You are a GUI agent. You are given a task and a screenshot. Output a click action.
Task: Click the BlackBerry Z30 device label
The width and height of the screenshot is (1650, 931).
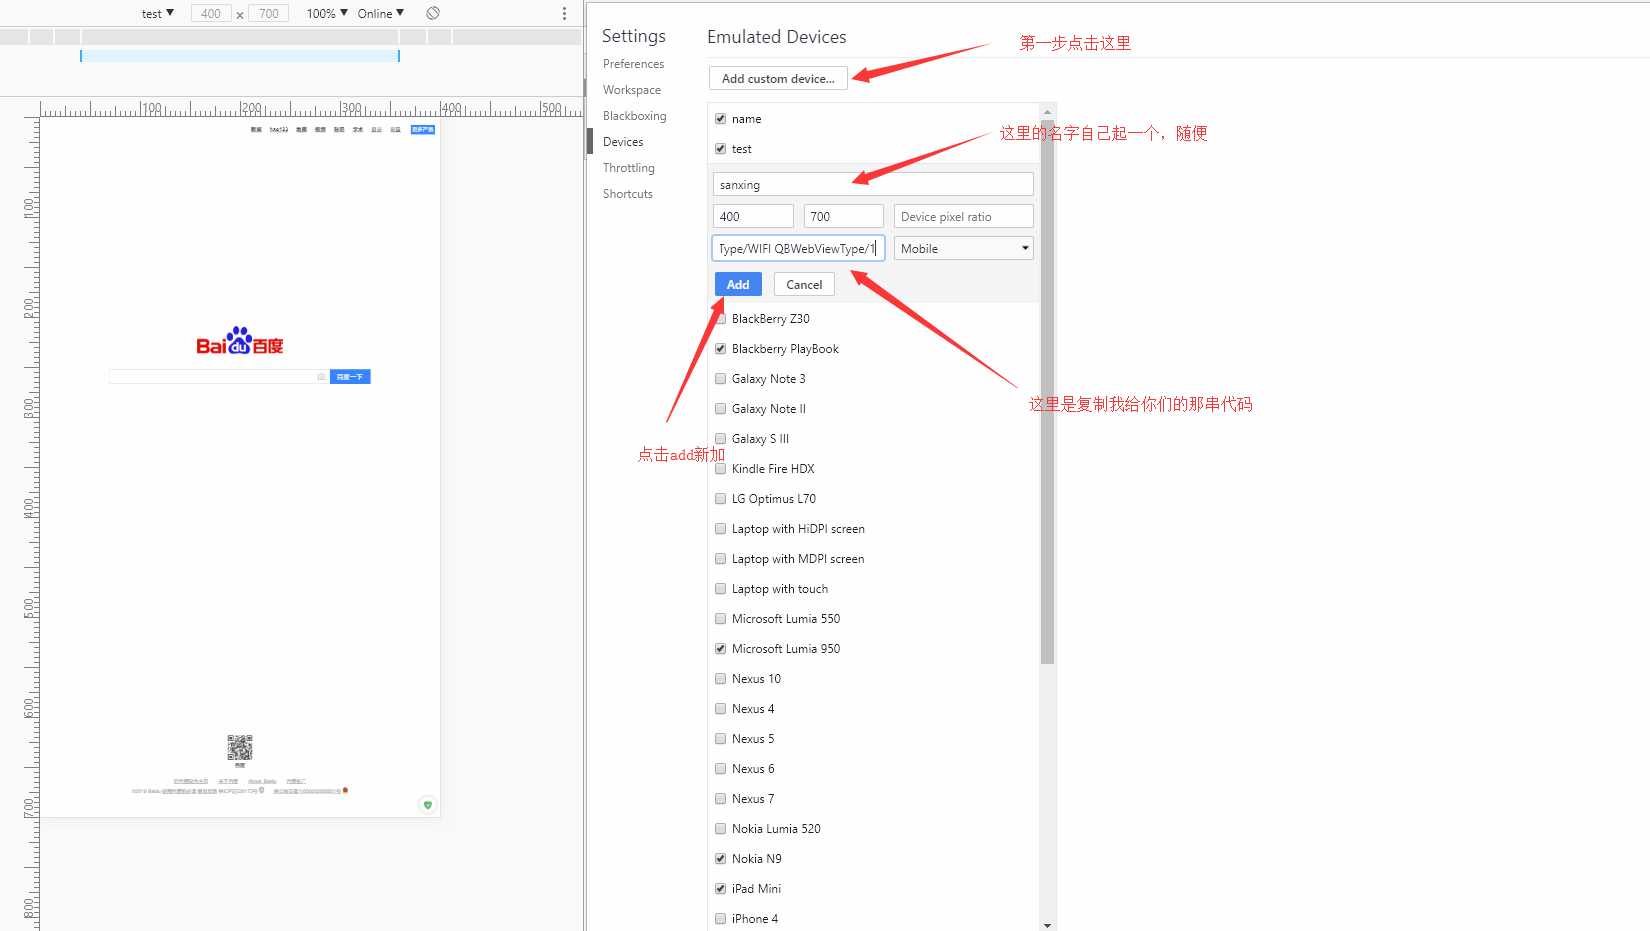[x=770, y=318]
